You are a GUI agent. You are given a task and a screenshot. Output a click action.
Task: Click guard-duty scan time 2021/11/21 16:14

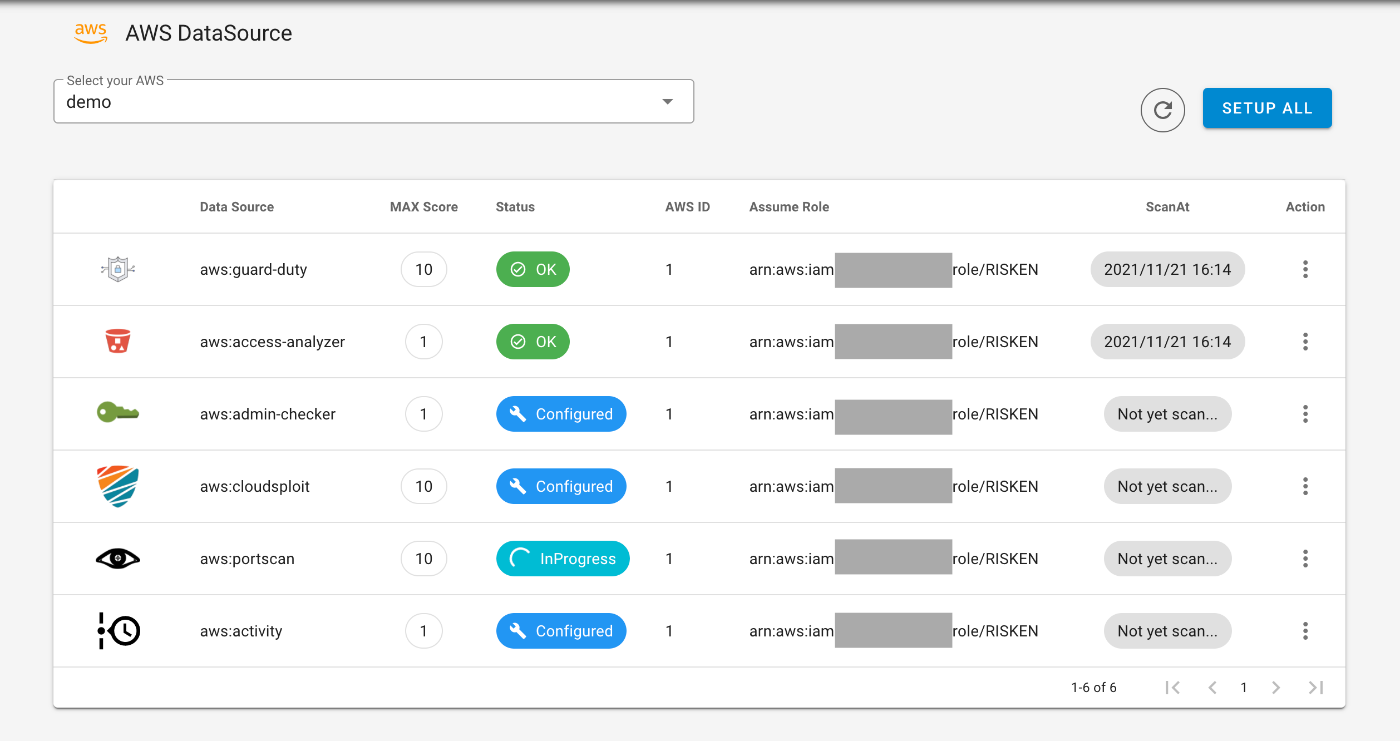[1168, 269]
